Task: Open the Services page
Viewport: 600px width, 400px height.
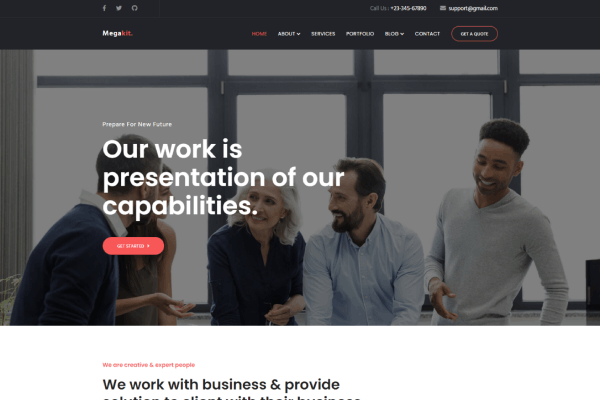Action: pos(323,34)
